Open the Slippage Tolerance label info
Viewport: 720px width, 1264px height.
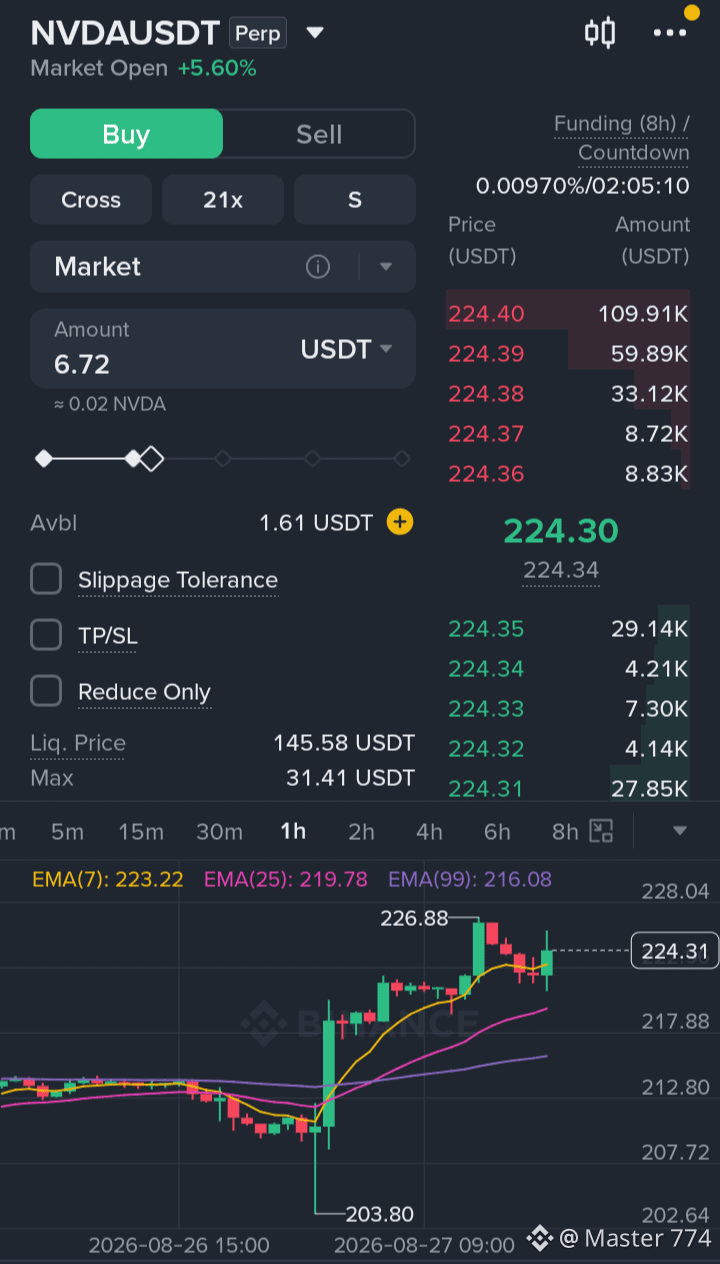[178, 580]
